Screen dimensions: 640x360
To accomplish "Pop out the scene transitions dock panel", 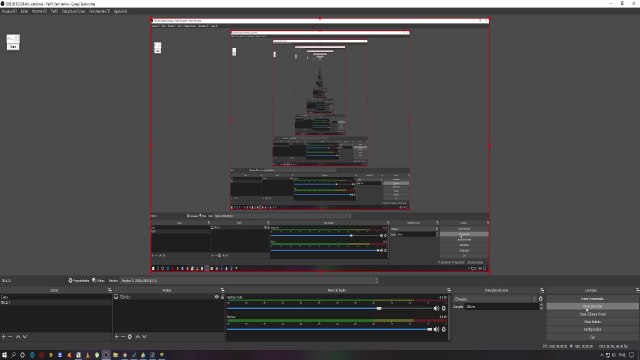I will [x=542, y=290].
